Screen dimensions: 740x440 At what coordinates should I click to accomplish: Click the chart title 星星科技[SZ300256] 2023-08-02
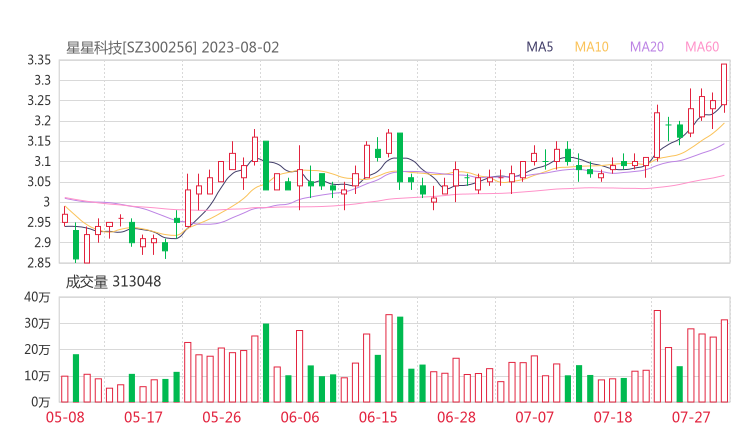[172, 48]
